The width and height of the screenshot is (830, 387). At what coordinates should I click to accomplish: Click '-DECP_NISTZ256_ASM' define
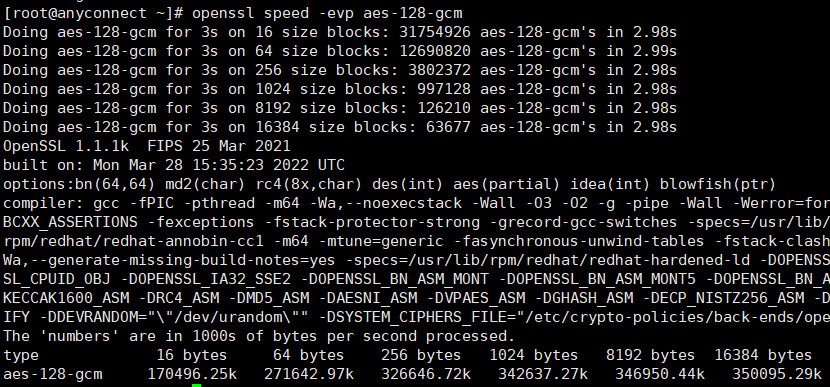click(723, 299)
